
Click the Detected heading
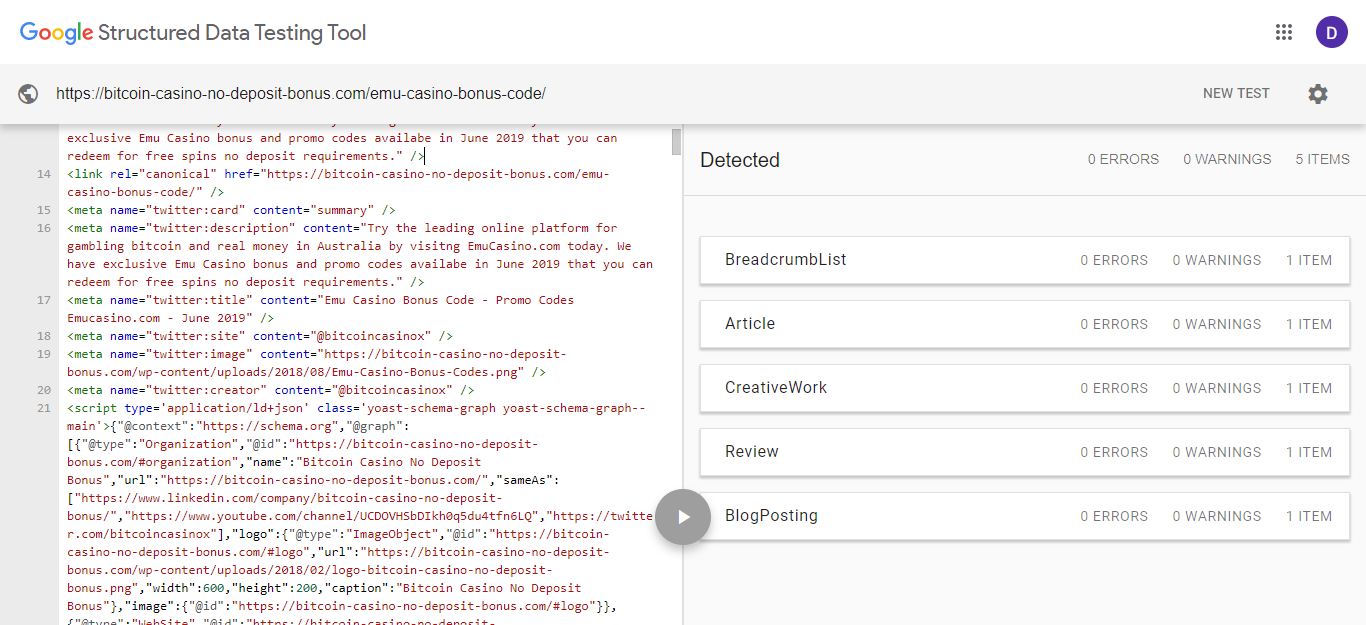(x=740, y=160)
